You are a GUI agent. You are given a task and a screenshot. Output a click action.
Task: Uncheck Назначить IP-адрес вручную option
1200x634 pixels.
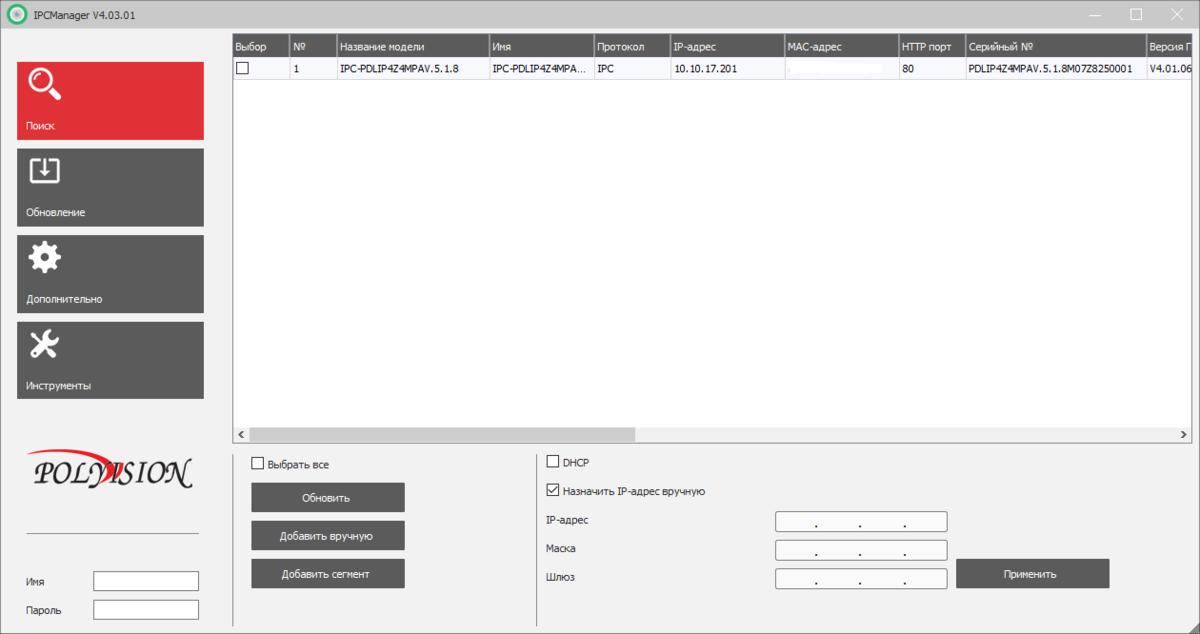[x=553, y=491]
